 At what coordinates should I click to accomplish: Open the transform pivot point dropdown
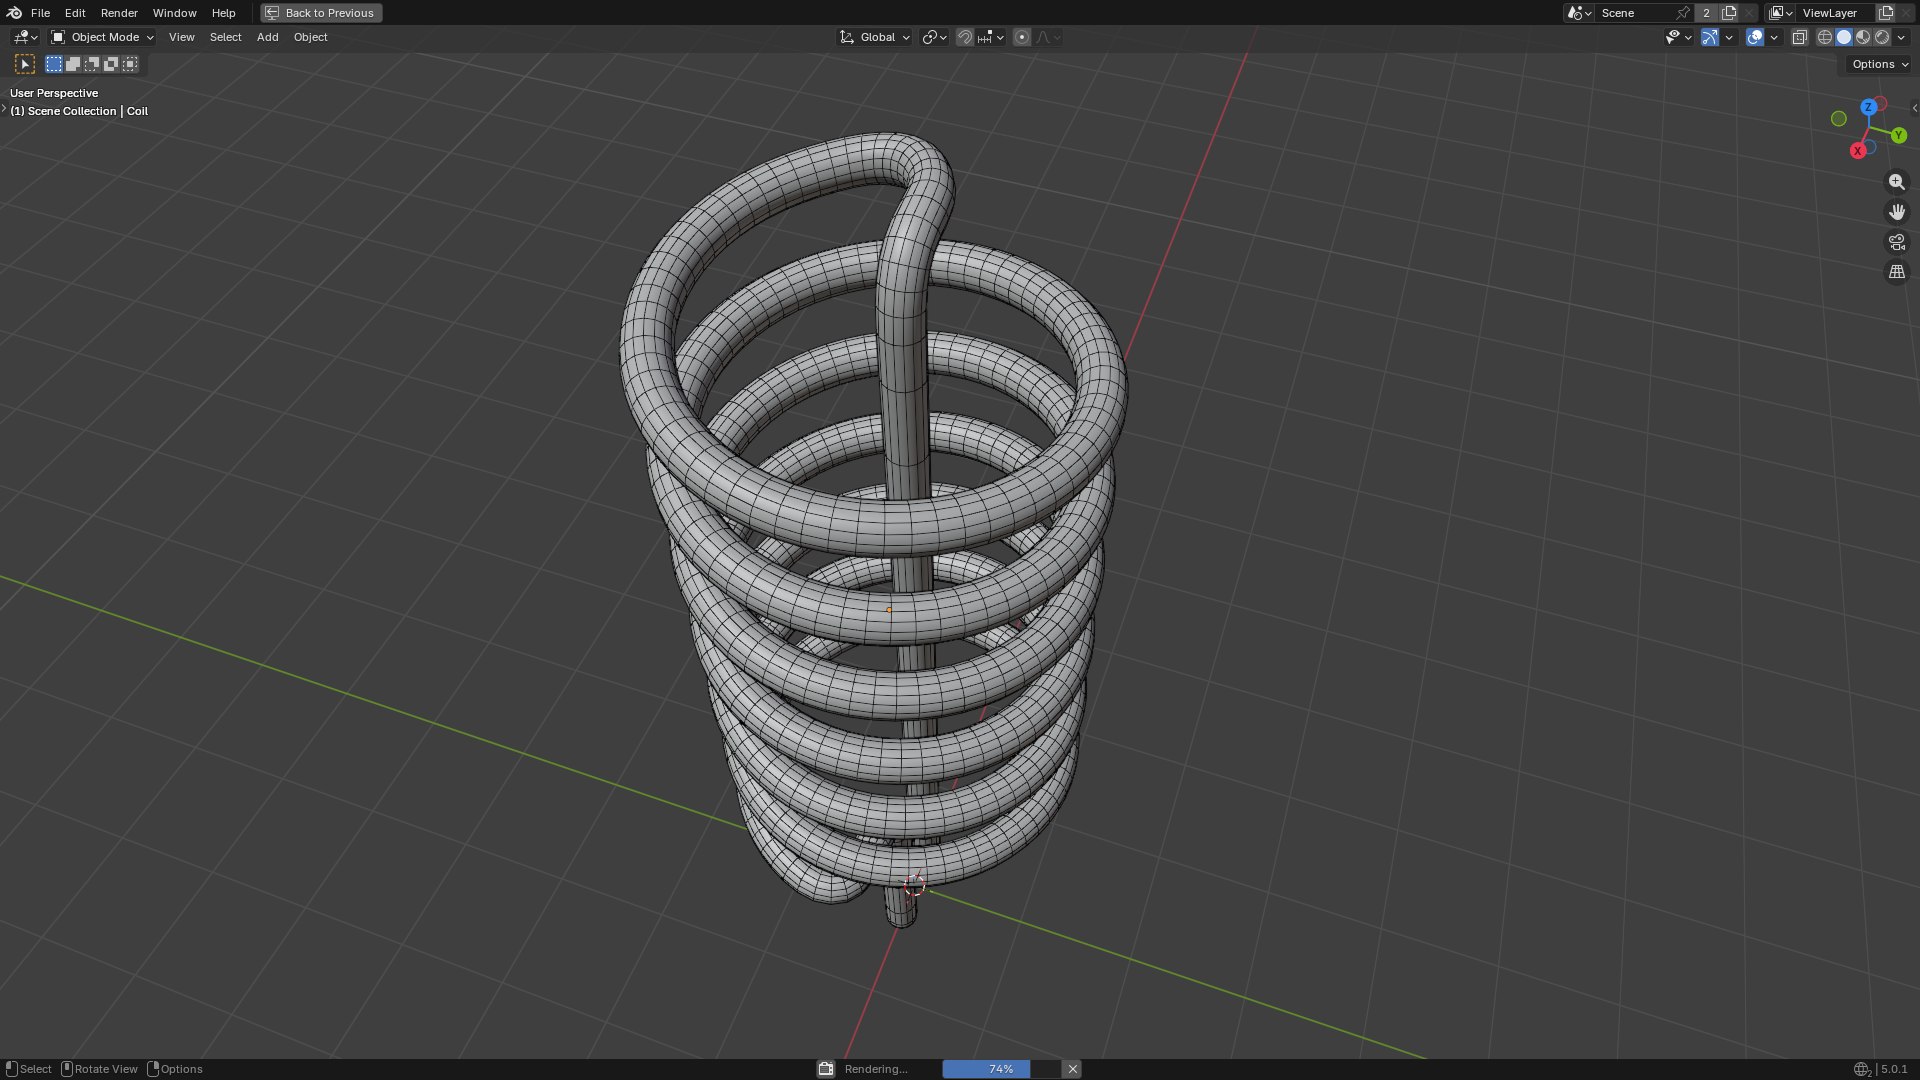pyautogui.click(x=934, y=37)
